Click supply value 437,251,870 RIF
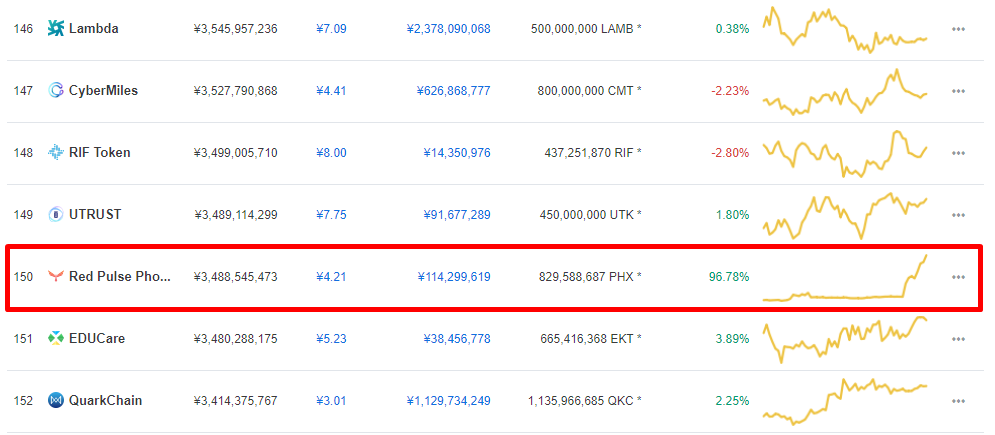The width and height of the screenshot is (995, 435). point(589,153)
